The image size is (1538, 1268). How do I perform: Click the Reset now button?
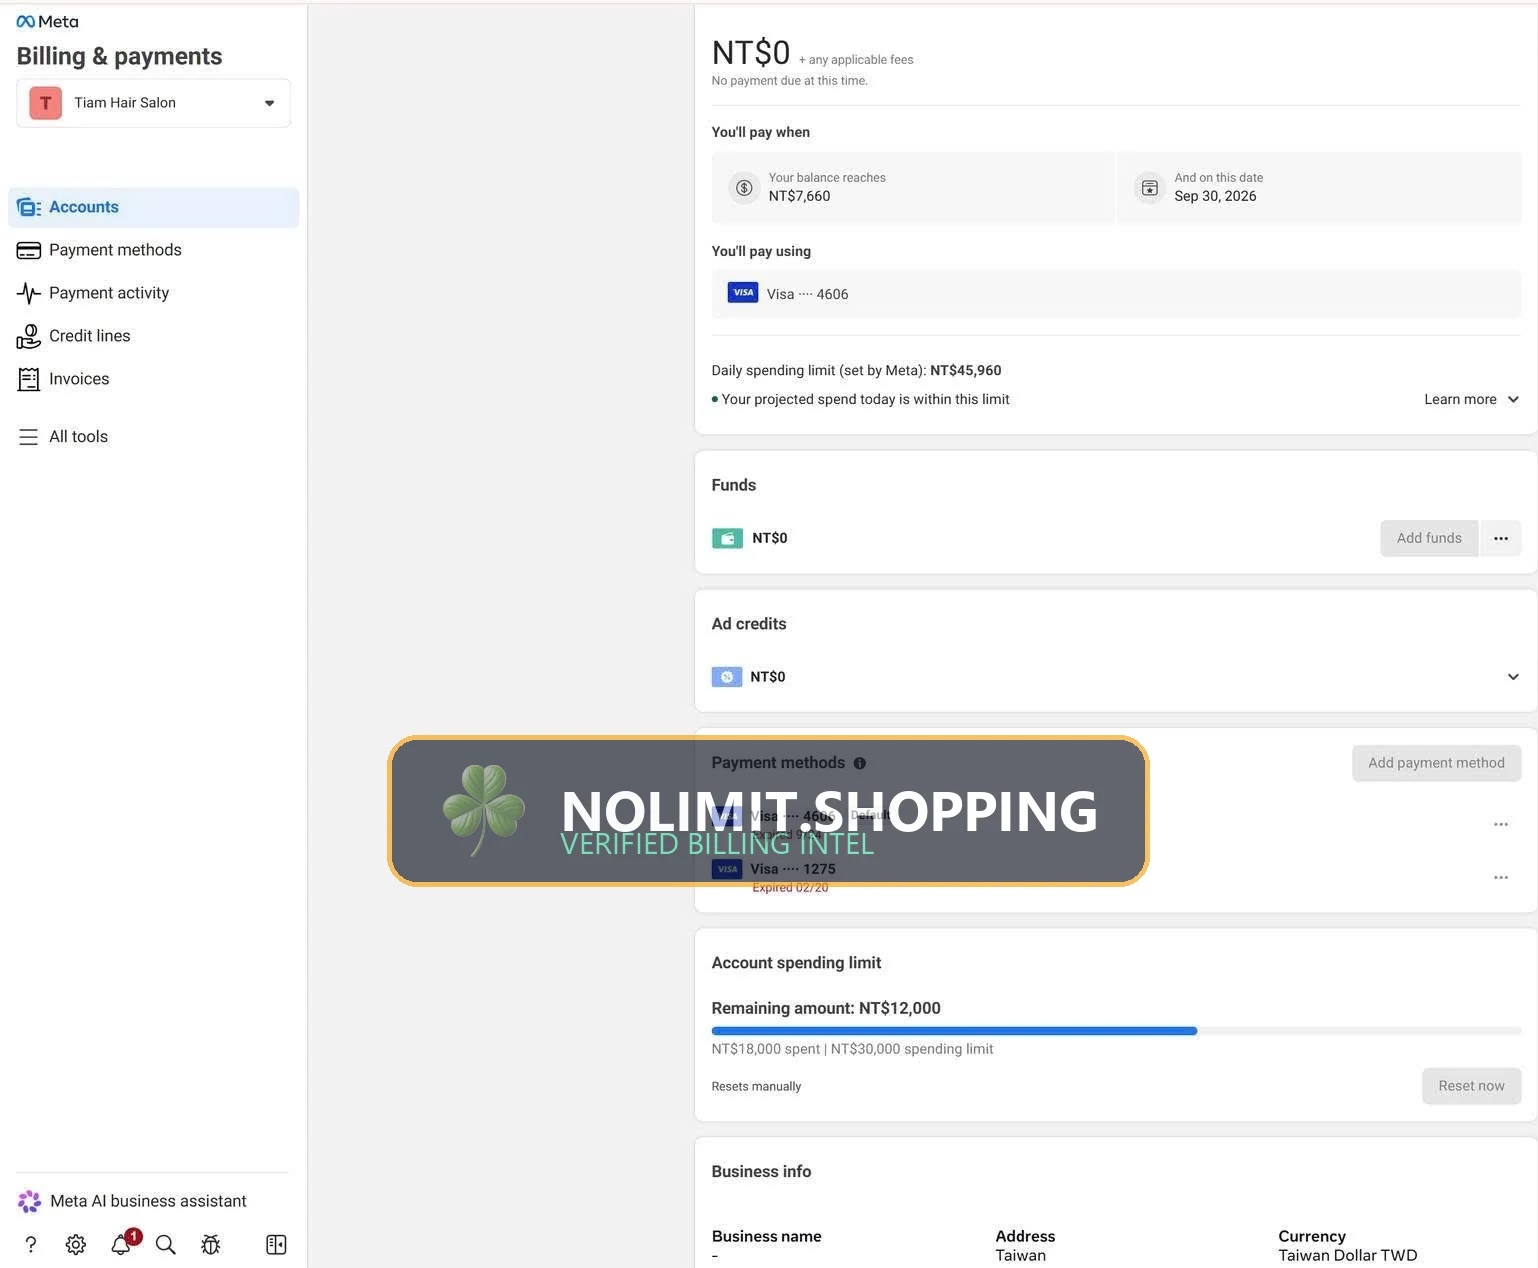pos(1471,1086)
